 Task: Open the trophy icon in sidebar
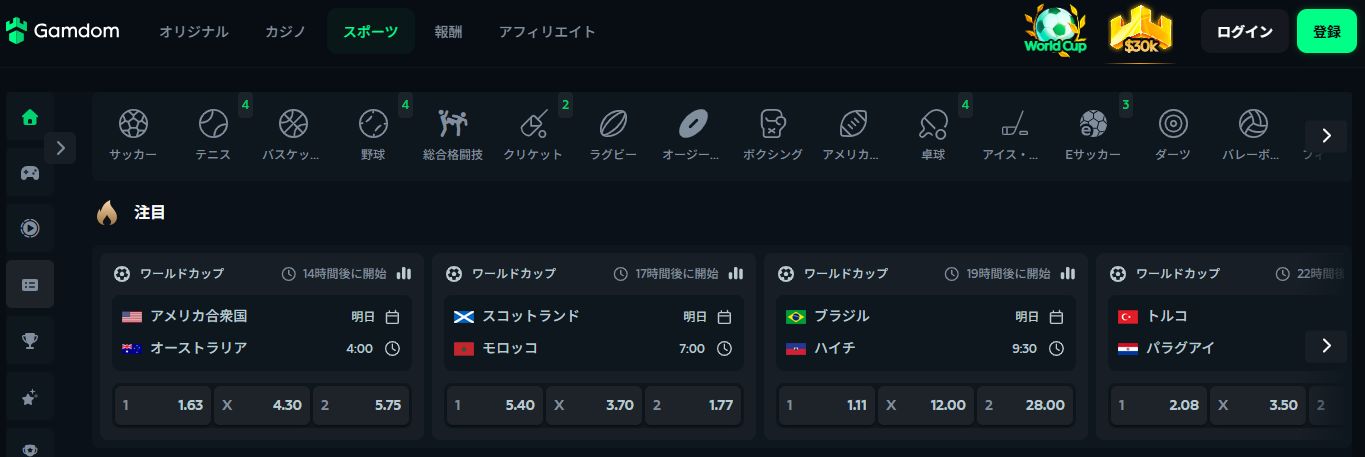tap(30, 341)
